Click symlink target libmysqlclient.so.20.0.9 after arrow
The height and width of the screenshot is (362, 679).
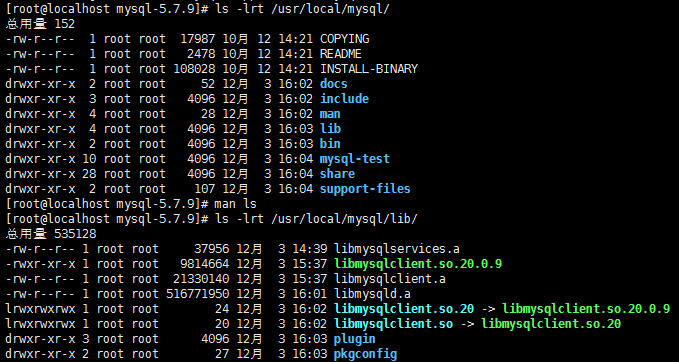point(586,309)
